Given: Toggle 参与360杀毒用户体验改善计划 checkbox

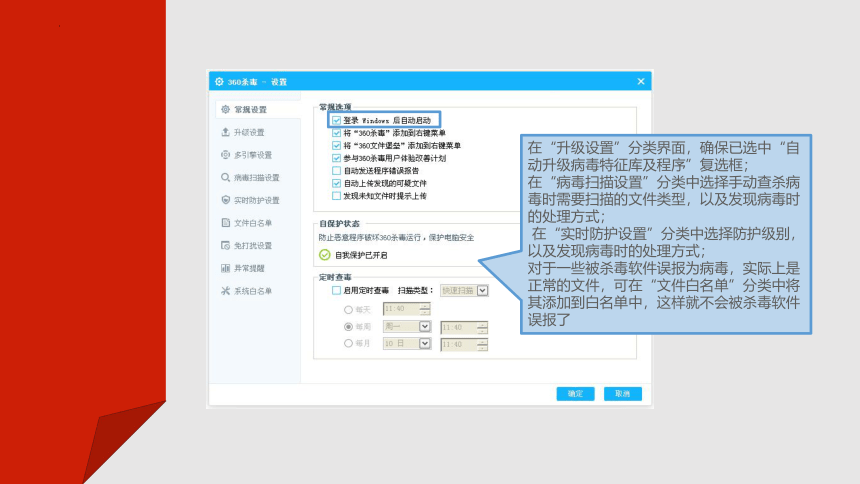Looking at the screenshot, I should (x=337, y=158).
